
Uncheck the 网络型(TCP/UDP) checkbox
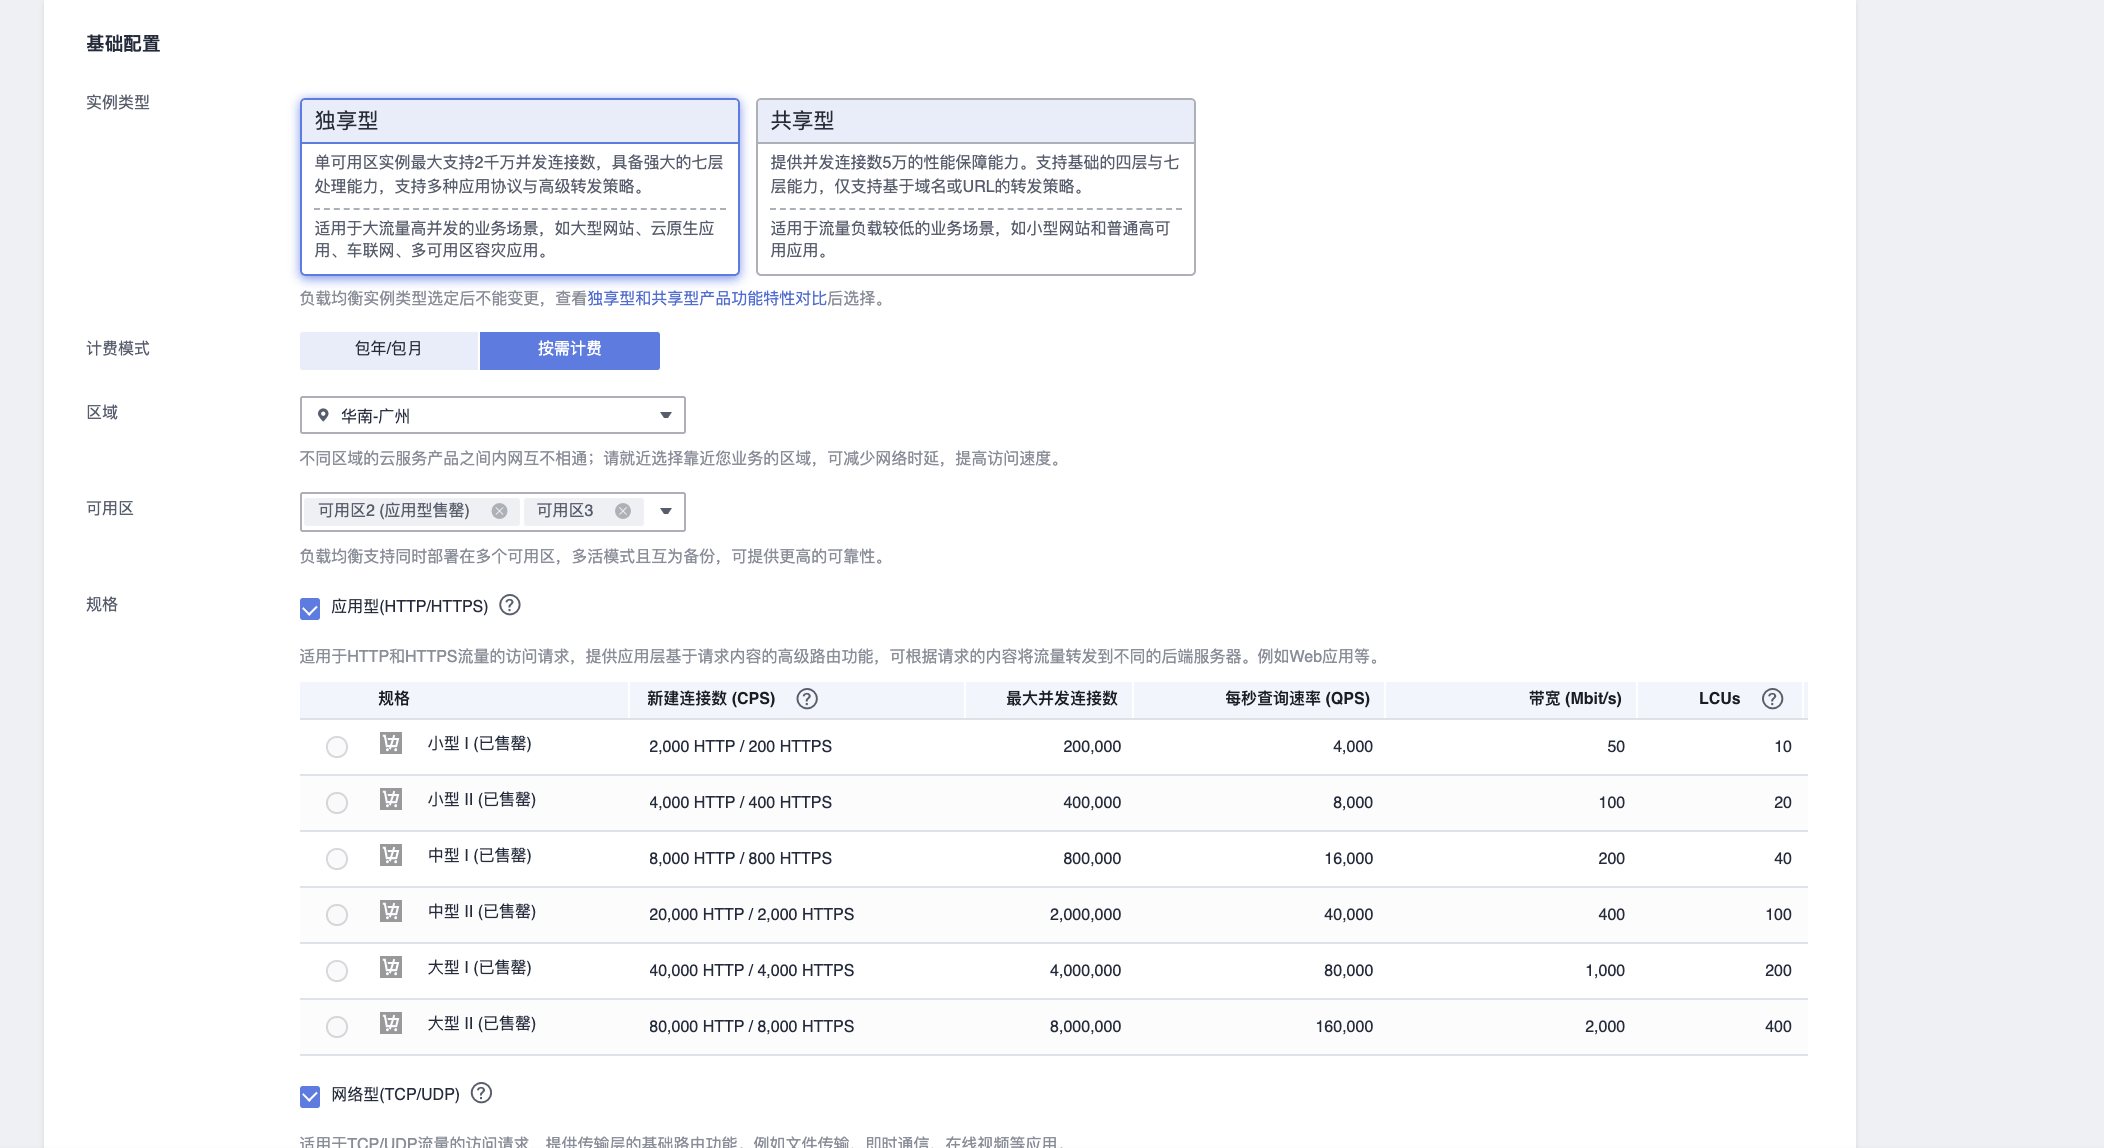[309, 1095]
